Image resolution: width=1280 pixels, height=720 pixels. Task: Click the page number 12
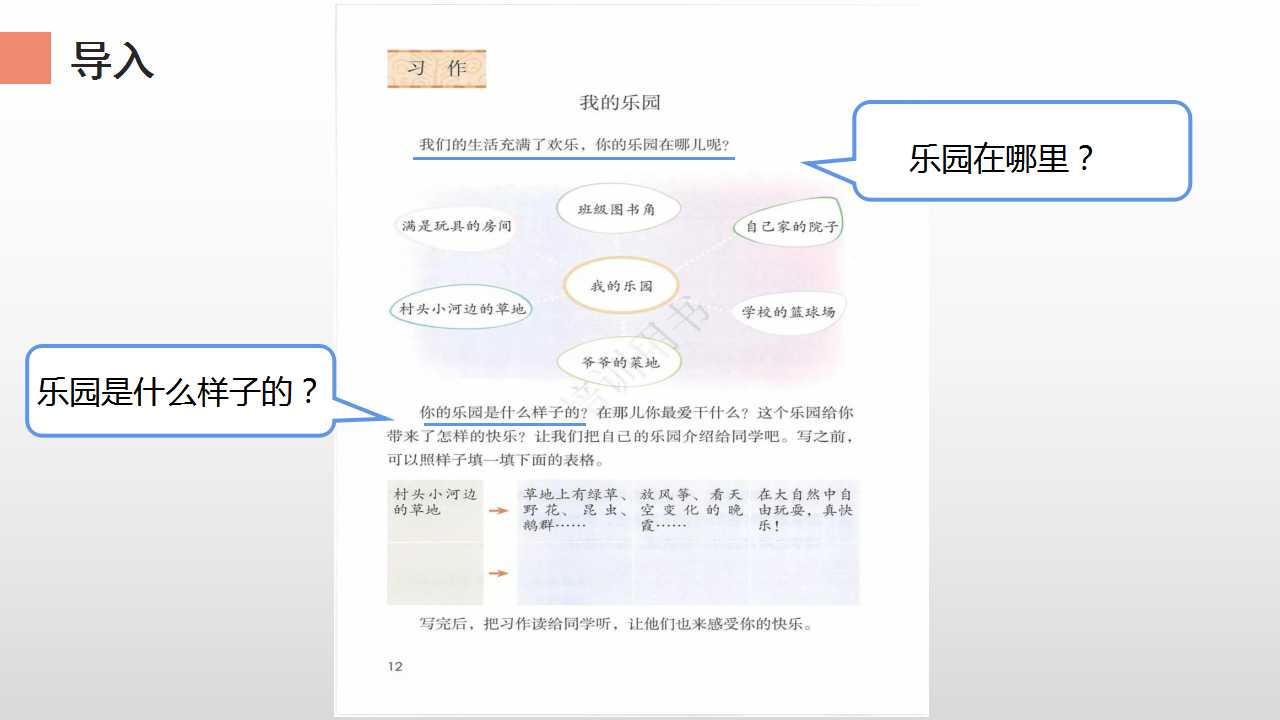tap(395, 666)
